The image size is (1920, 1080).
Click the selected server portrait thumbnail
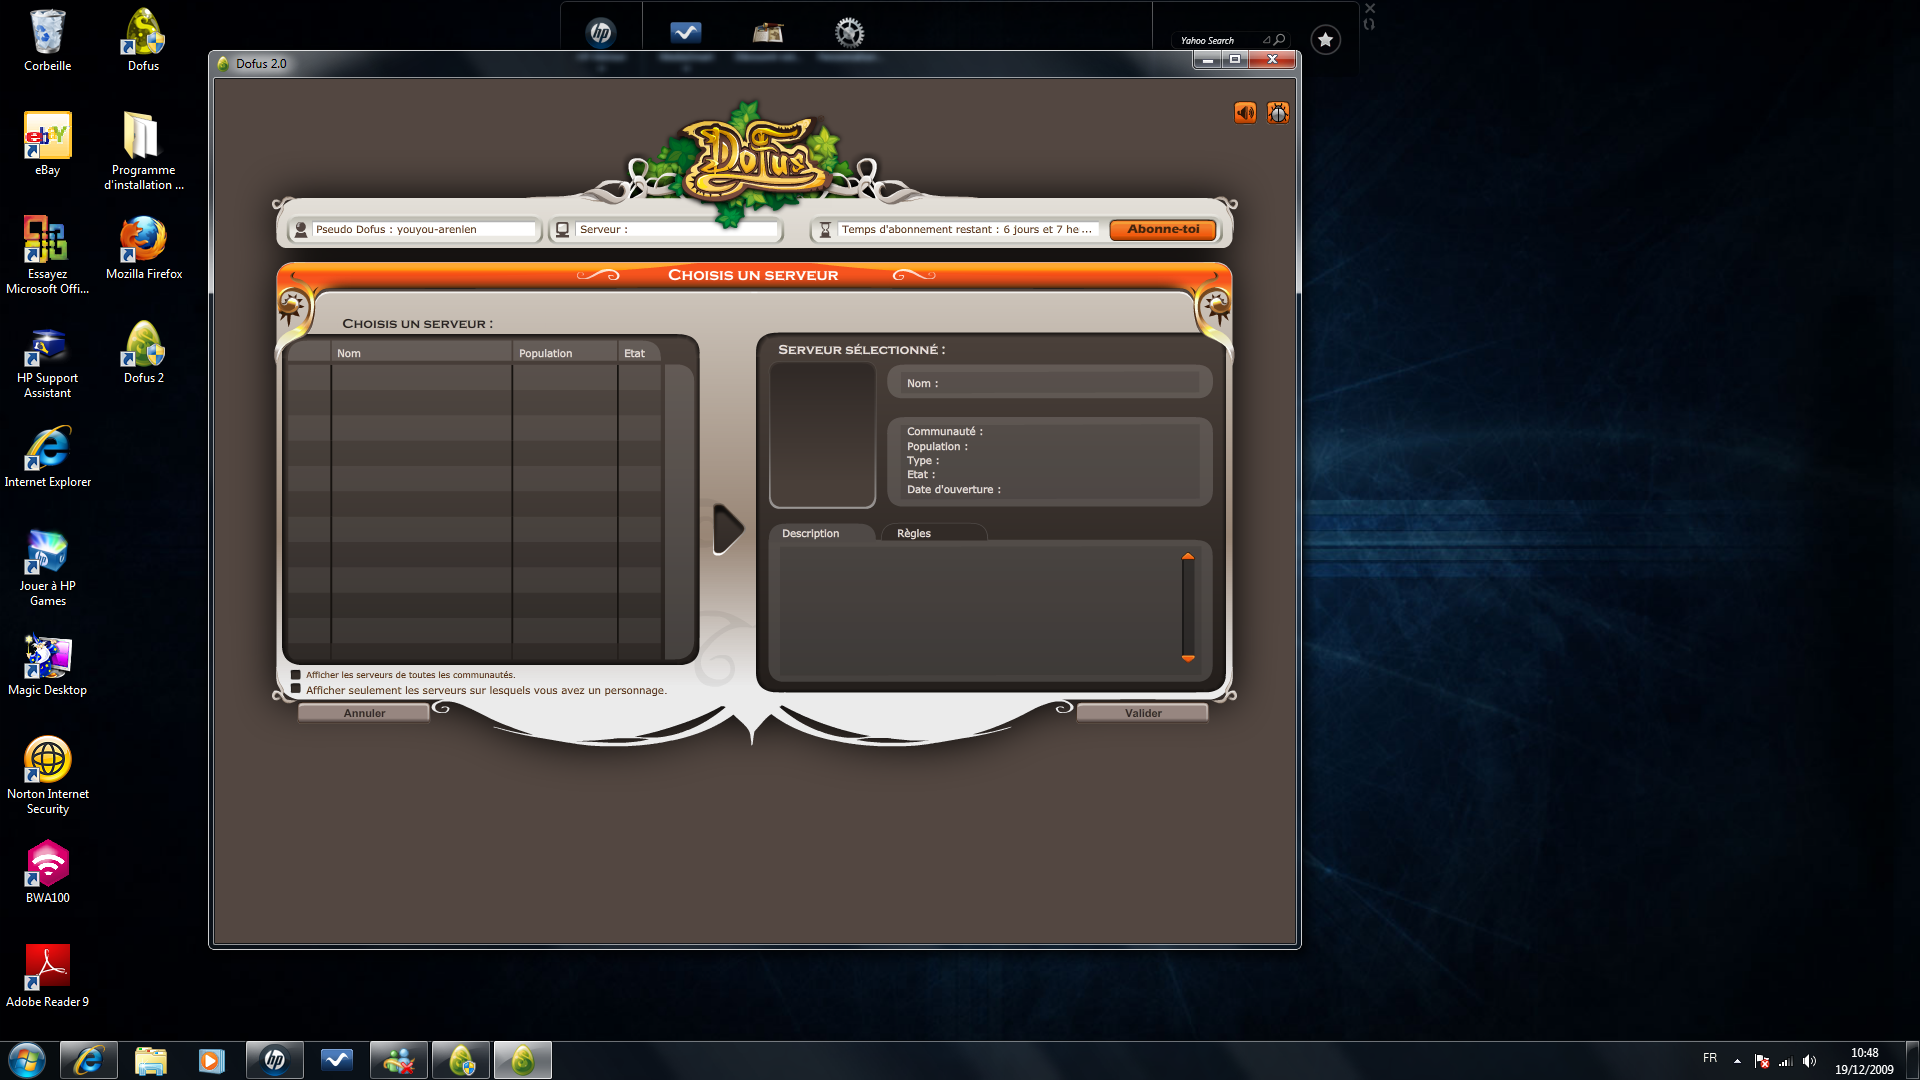tap(822, 435)
